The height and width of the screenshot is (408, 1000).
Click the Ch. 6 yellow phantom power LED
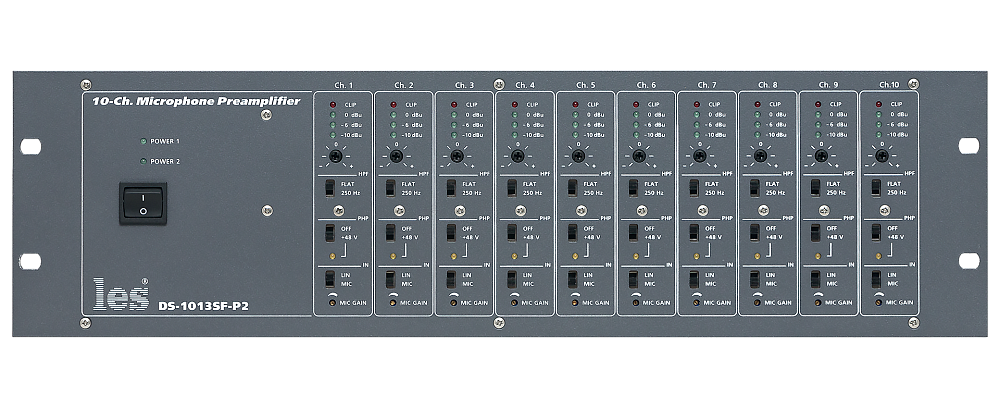[636, 256]
